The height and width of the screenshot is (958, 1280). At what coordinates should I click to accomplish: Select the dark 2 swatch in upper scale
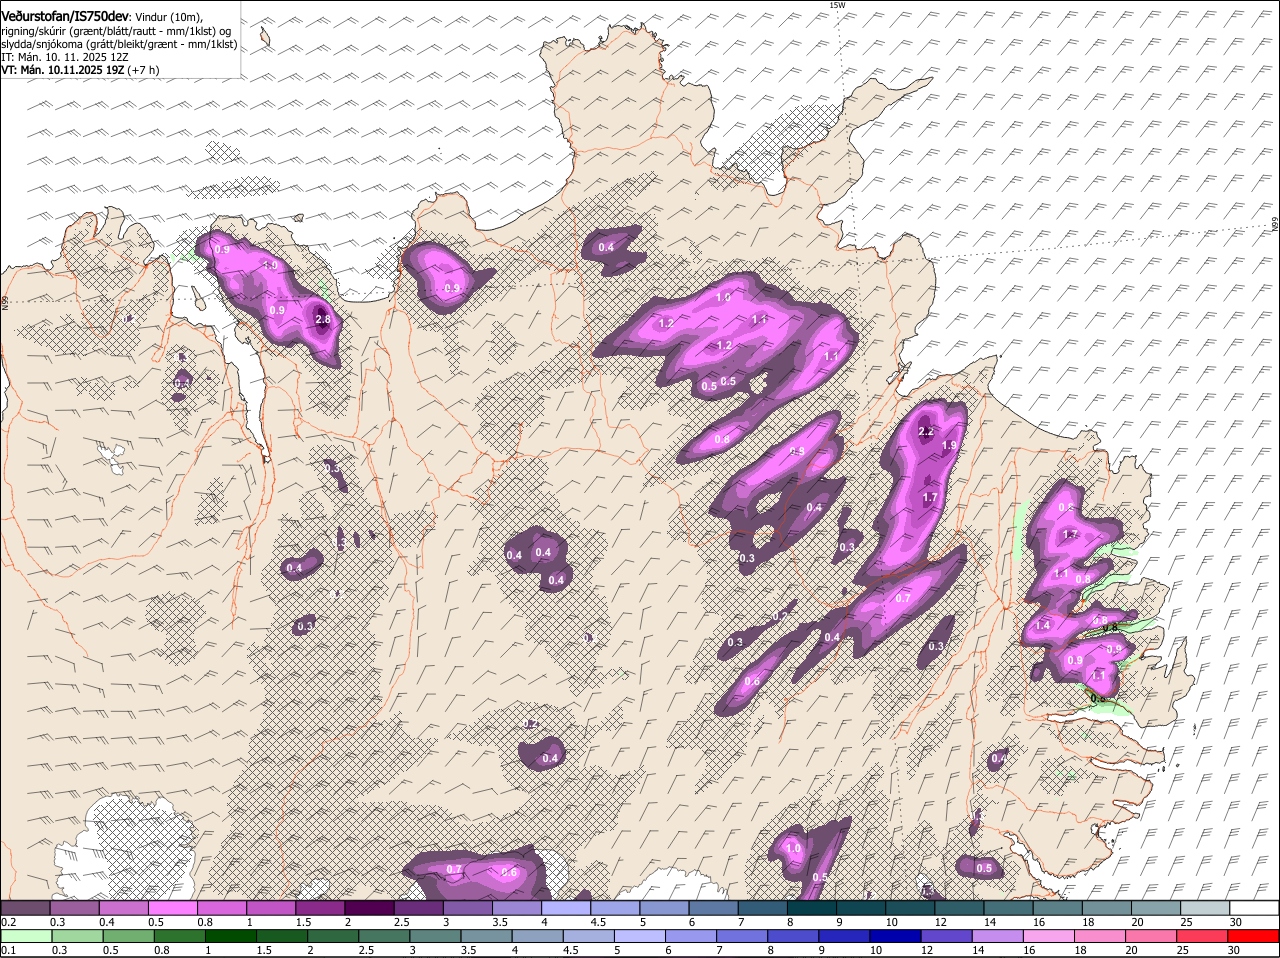pos(369,907)
